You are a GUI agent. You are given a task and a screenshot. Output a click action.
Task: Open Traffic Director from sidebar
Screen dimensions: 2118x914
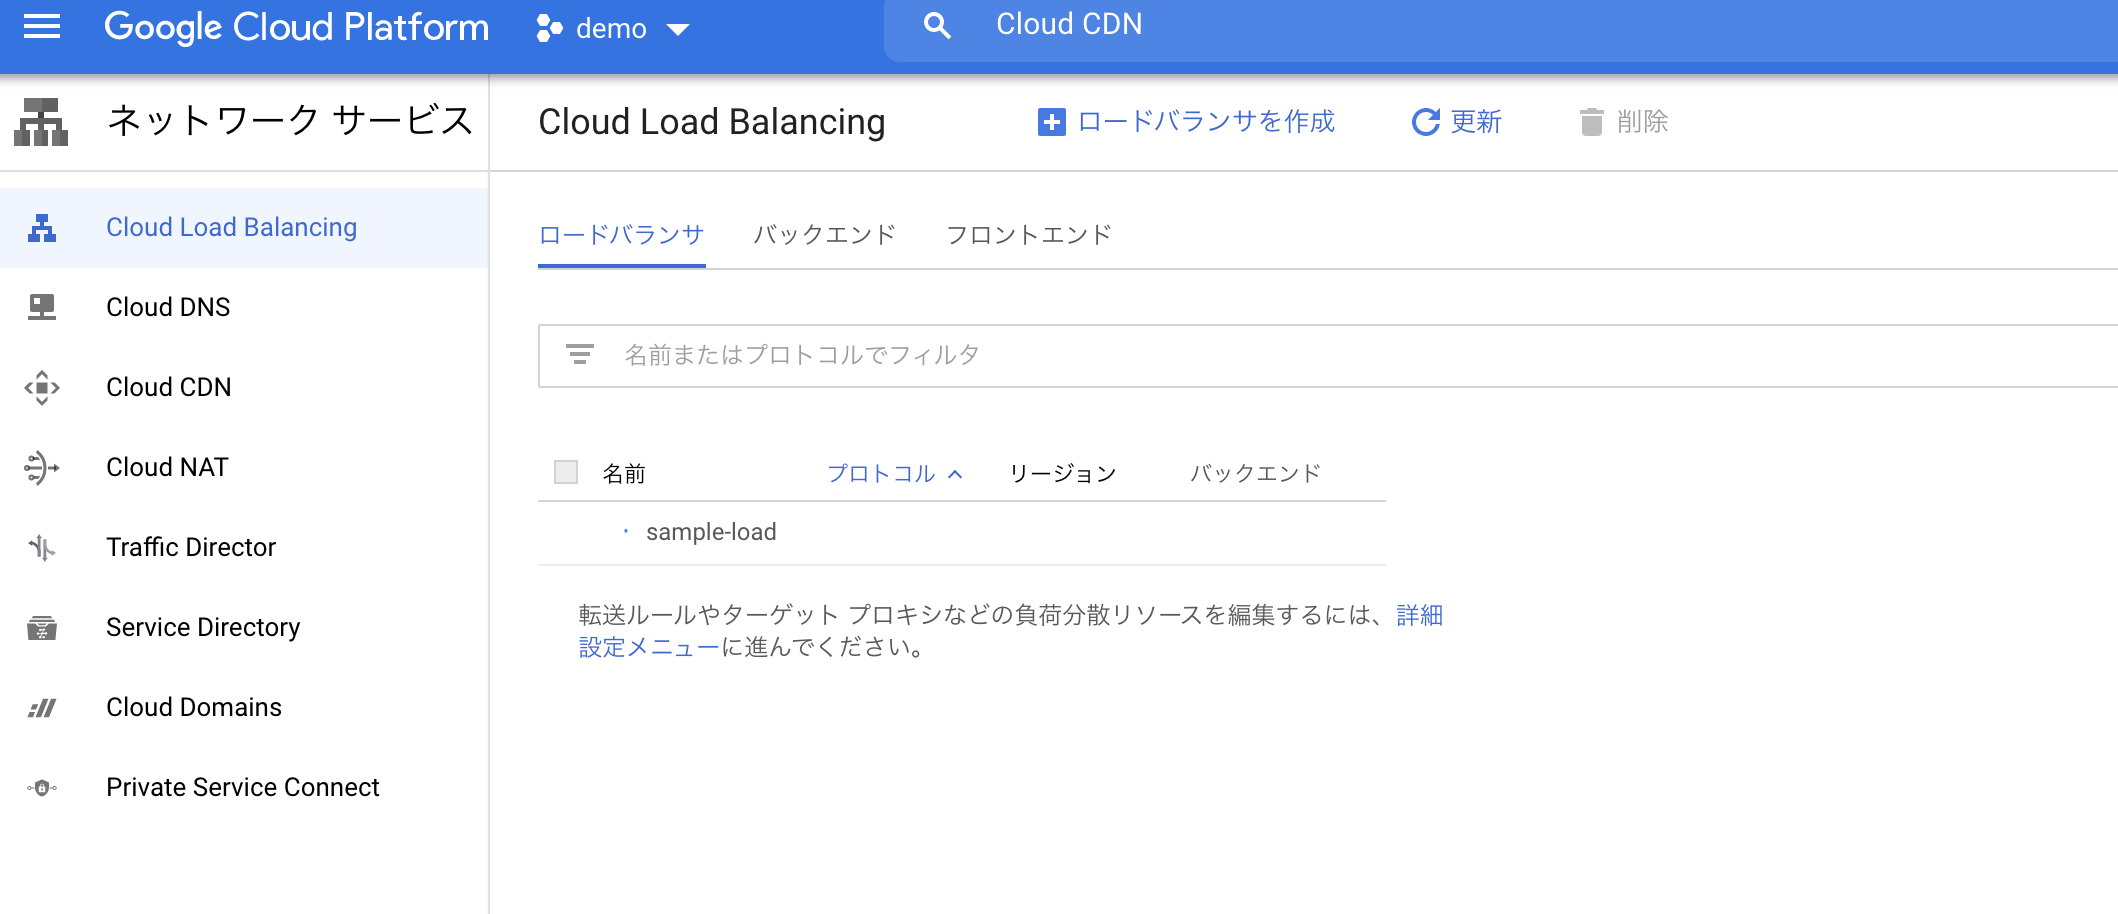[x=244, y=547]
